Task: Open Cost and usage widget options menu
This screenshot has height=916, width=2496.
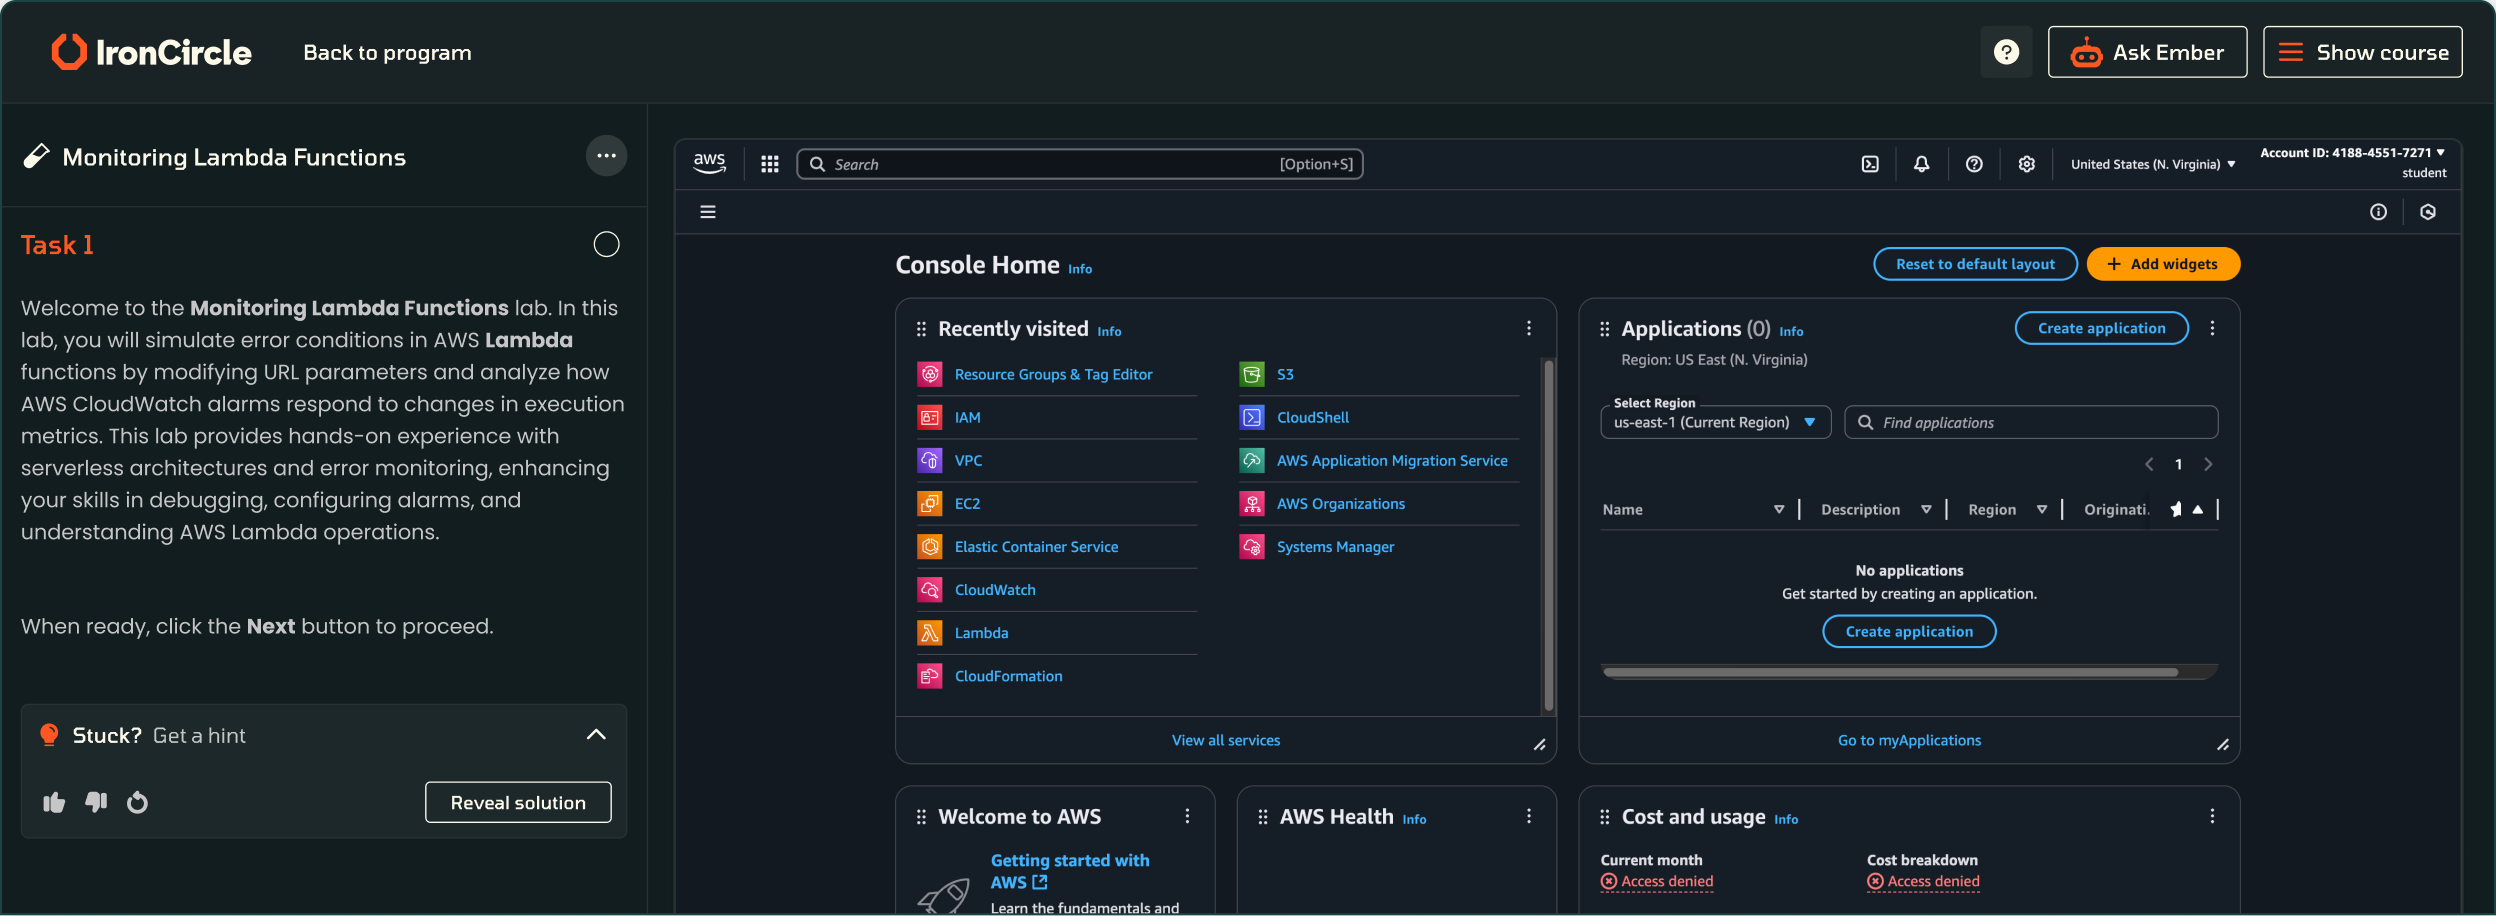Action: coord(2212,816)
